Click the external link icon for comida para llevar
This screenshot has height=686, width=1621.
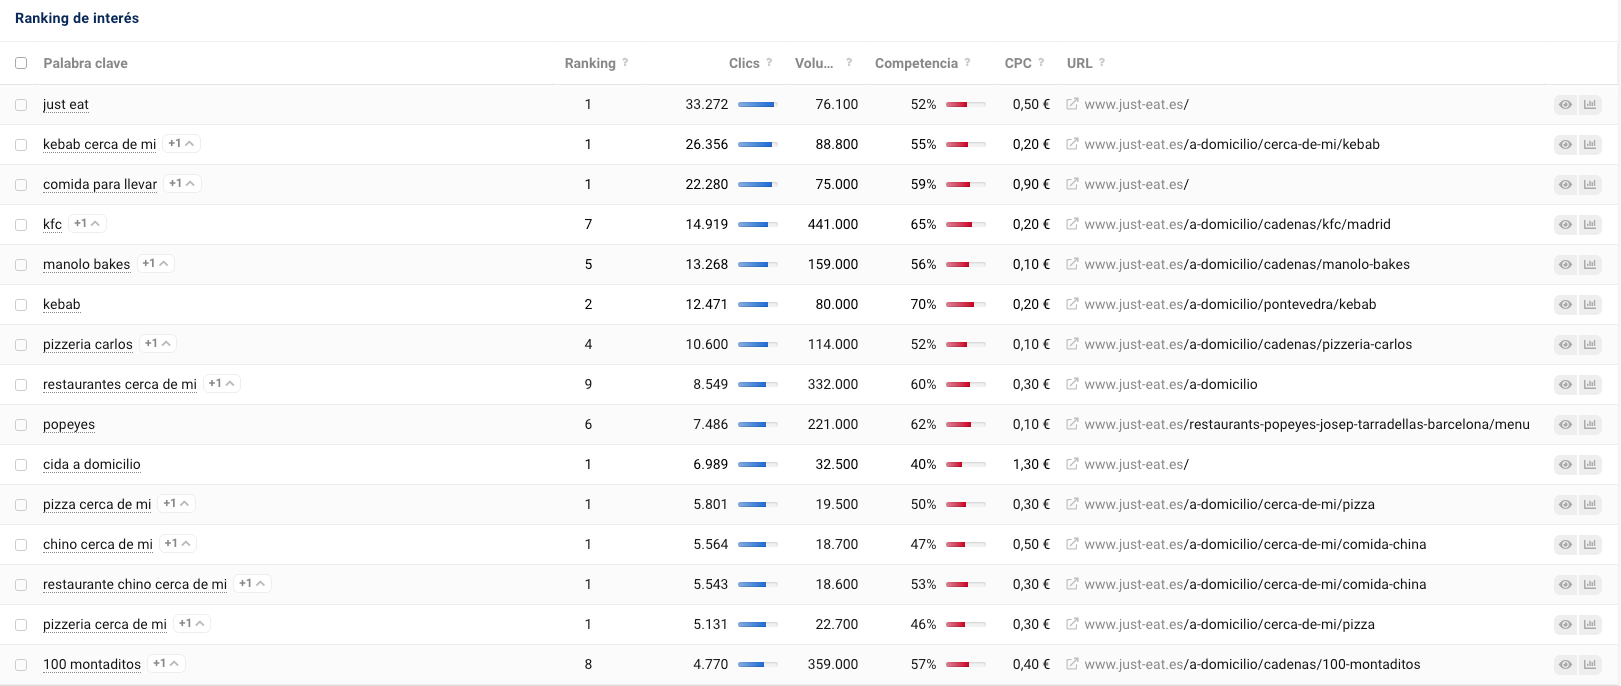[x=1071, y=184]
